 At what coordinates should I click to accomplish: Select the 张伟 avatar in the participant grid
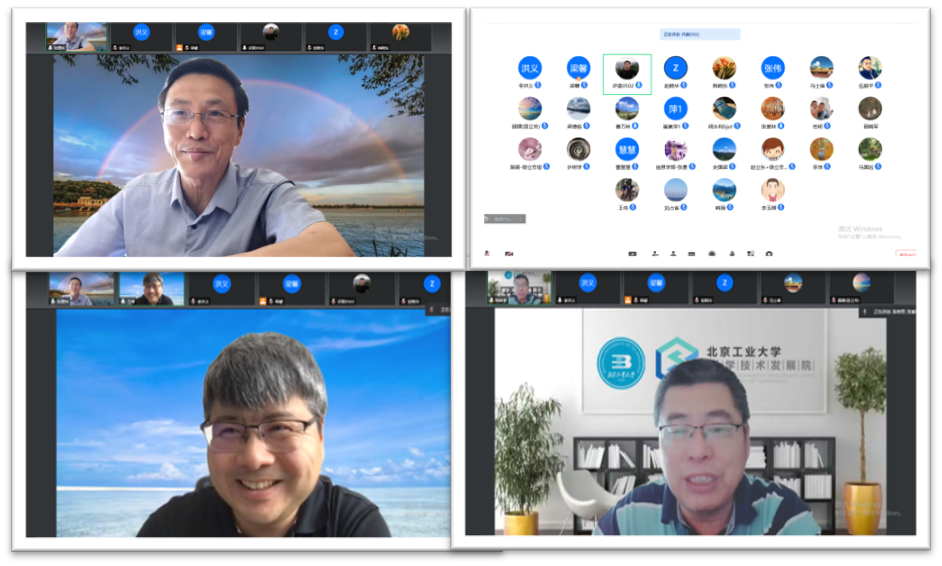[x=773, y=68]
